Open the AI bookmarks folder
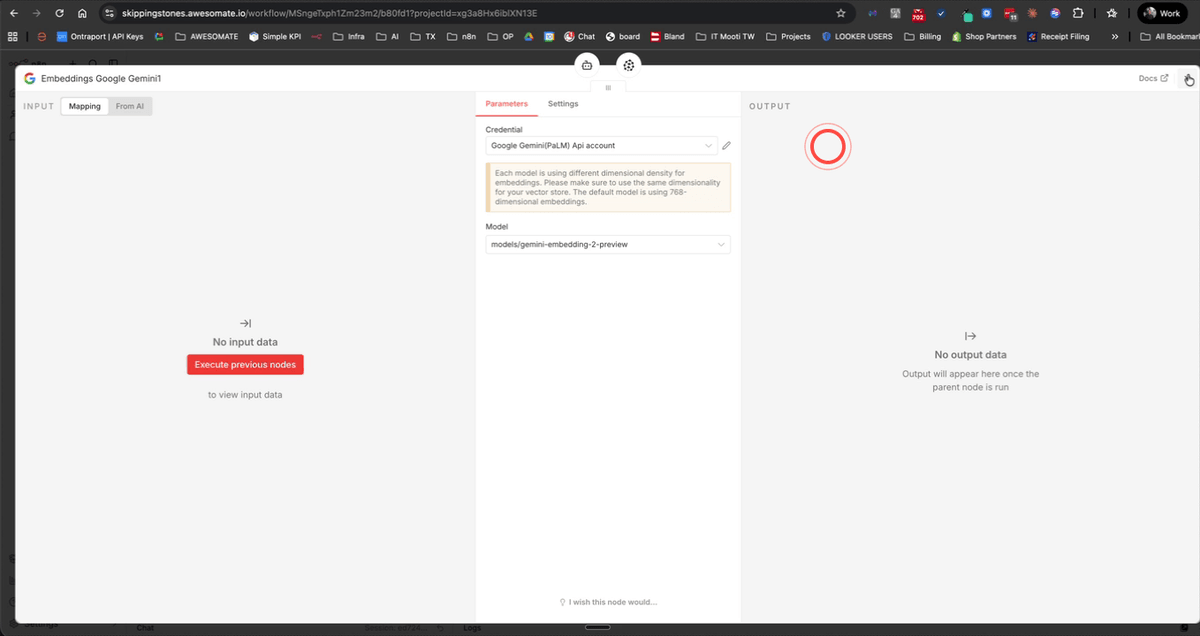The image size is (1200, 636). (387, 36)
